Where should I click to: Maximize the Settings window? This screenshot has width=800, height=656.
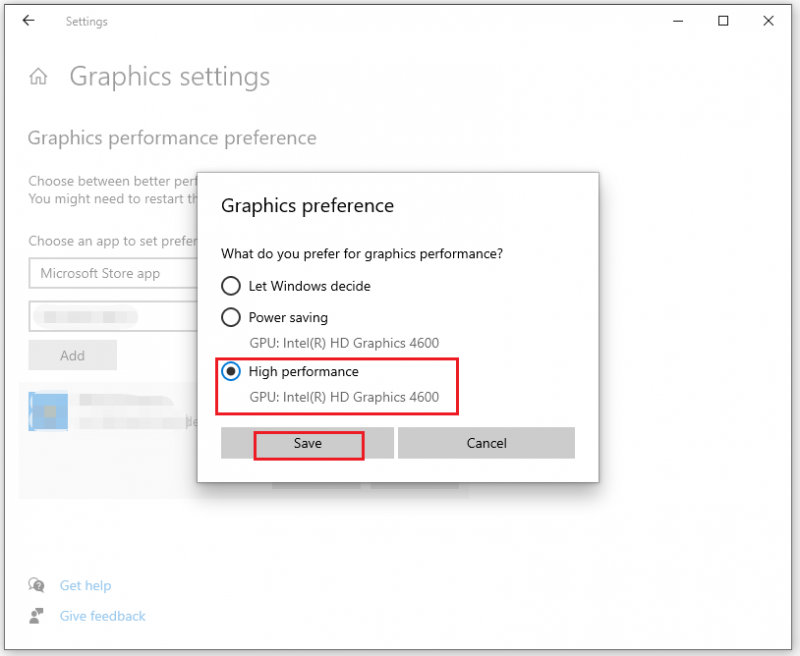click(x=723, y=21)
